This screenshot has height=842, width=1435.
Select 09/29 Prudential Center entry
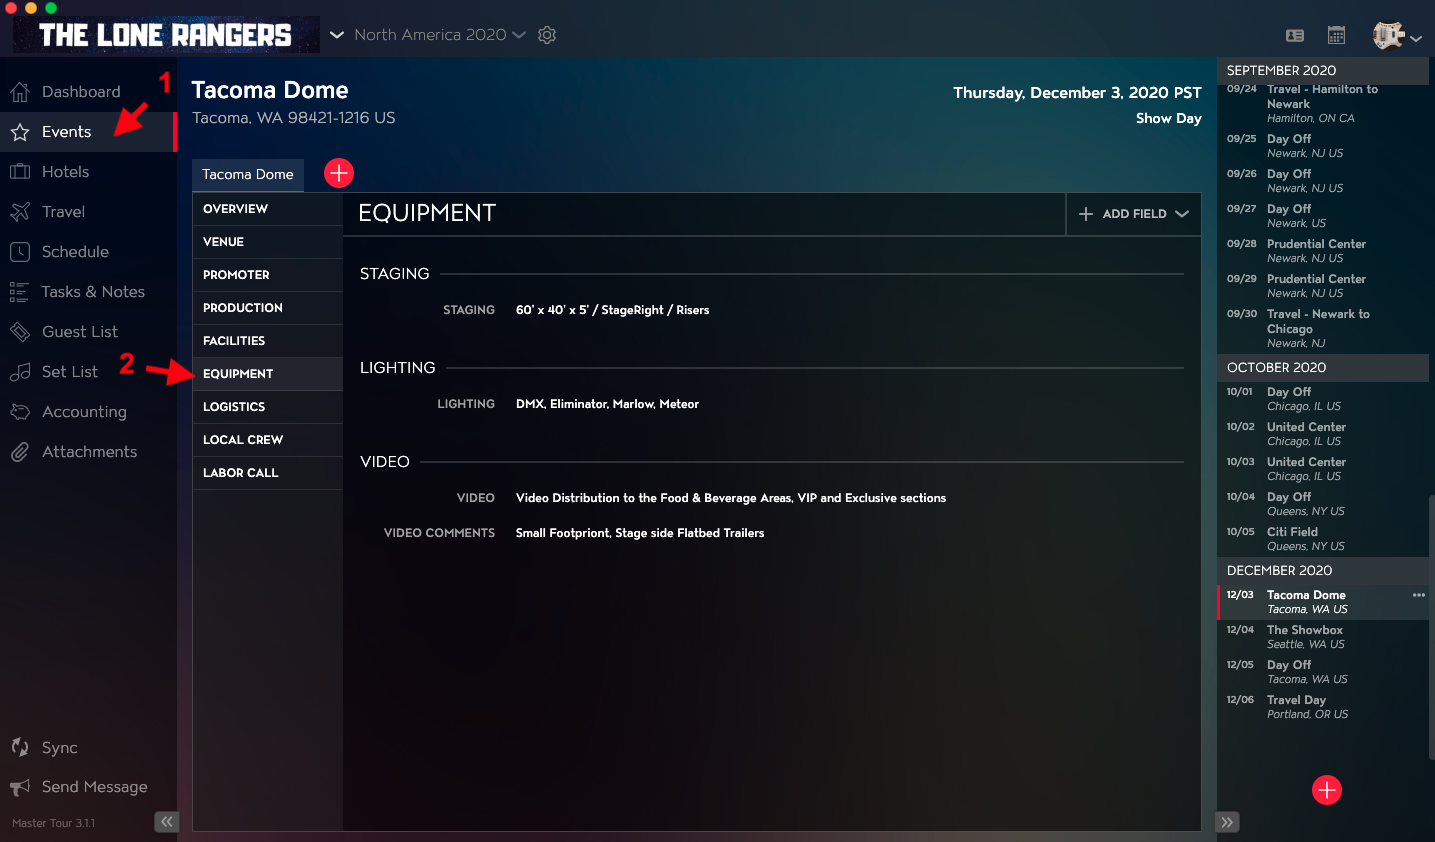point(1322,286)
